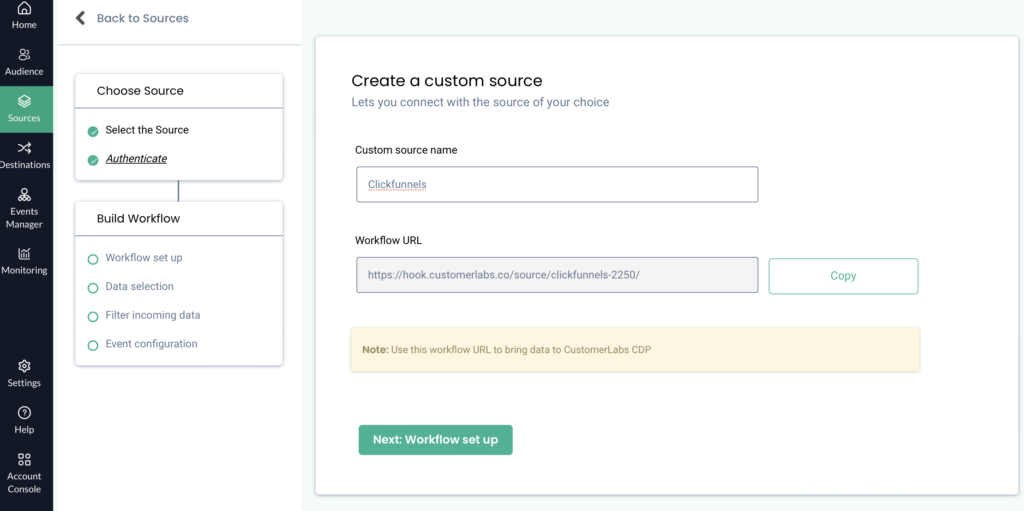Select the Sources layers icon

click(x=24, y=101)
